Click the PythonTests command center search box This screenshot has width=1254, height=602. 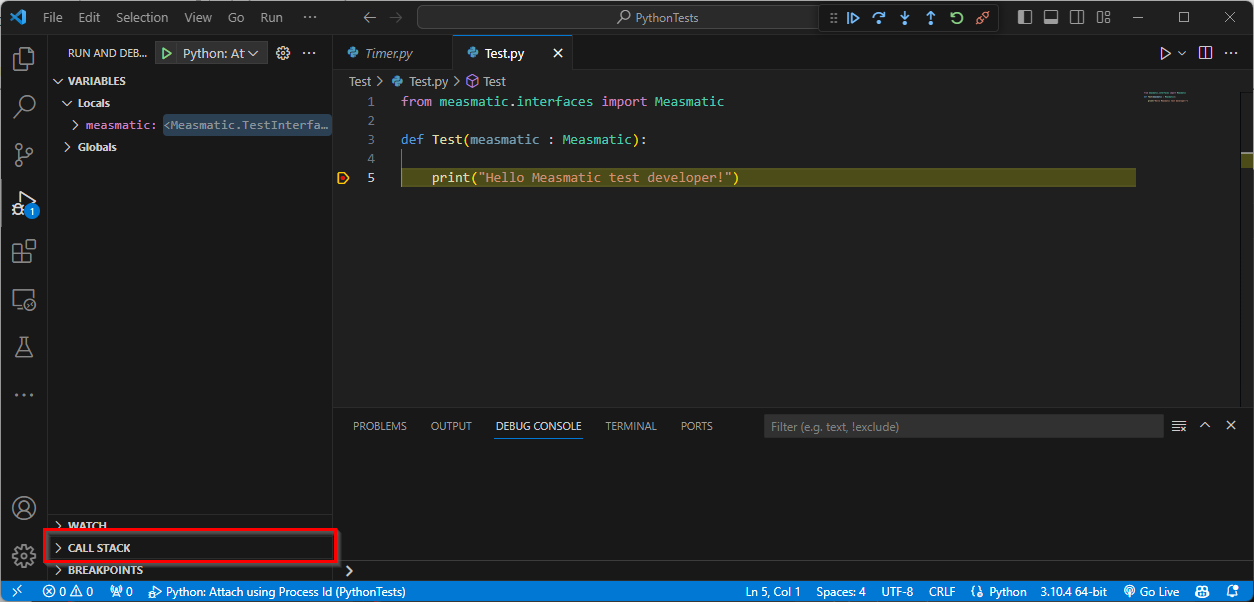coord(618,17)
